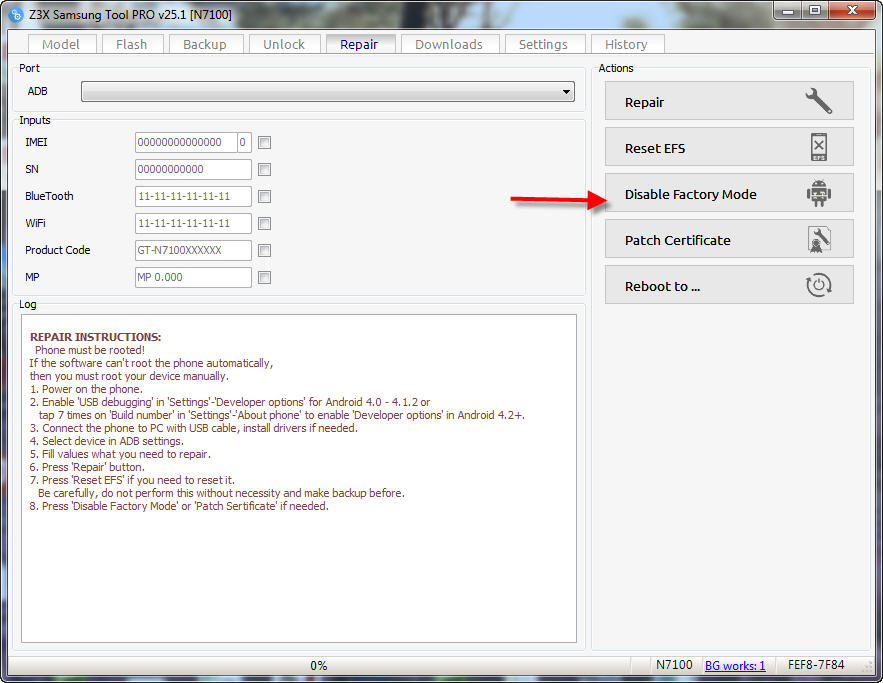Enable the IMEI checkbox
The image size is (883, 683).
(x=264, y=142)
